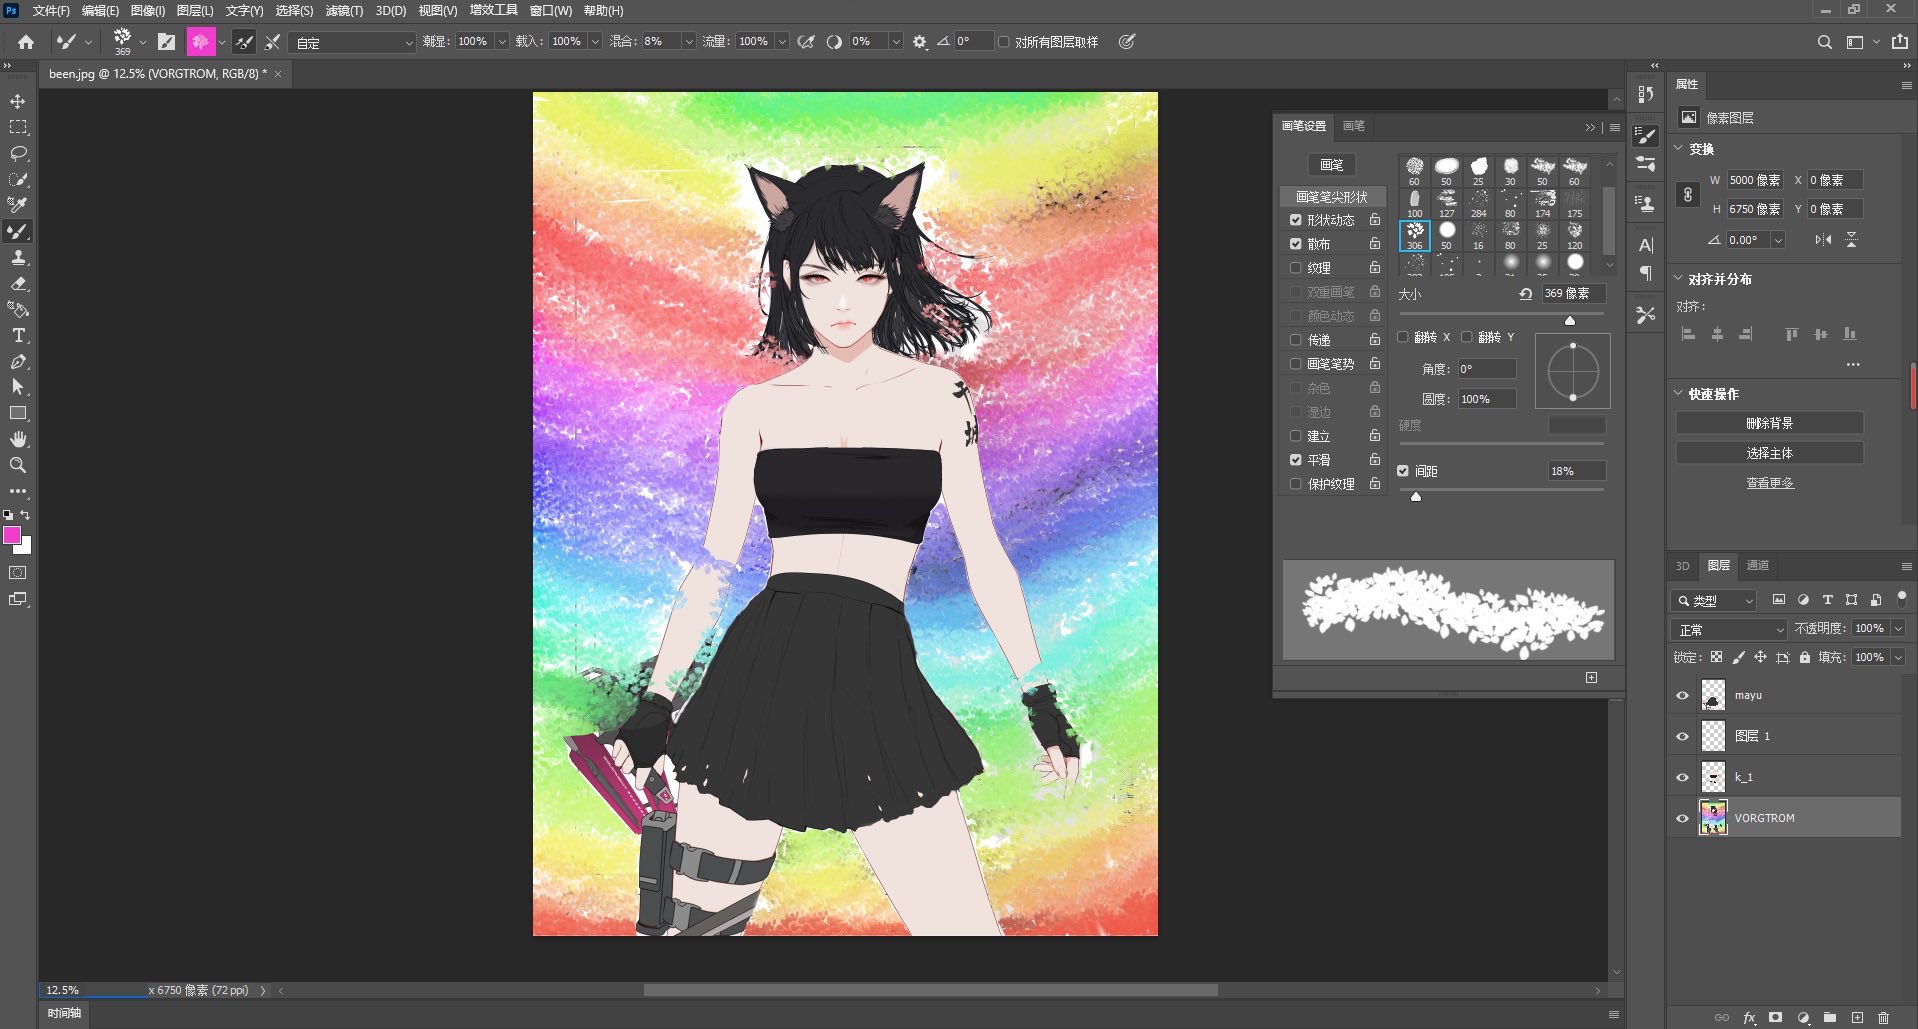Select the Eyedropper tool
The image size is (1918, 1029).
pos(18,205)
